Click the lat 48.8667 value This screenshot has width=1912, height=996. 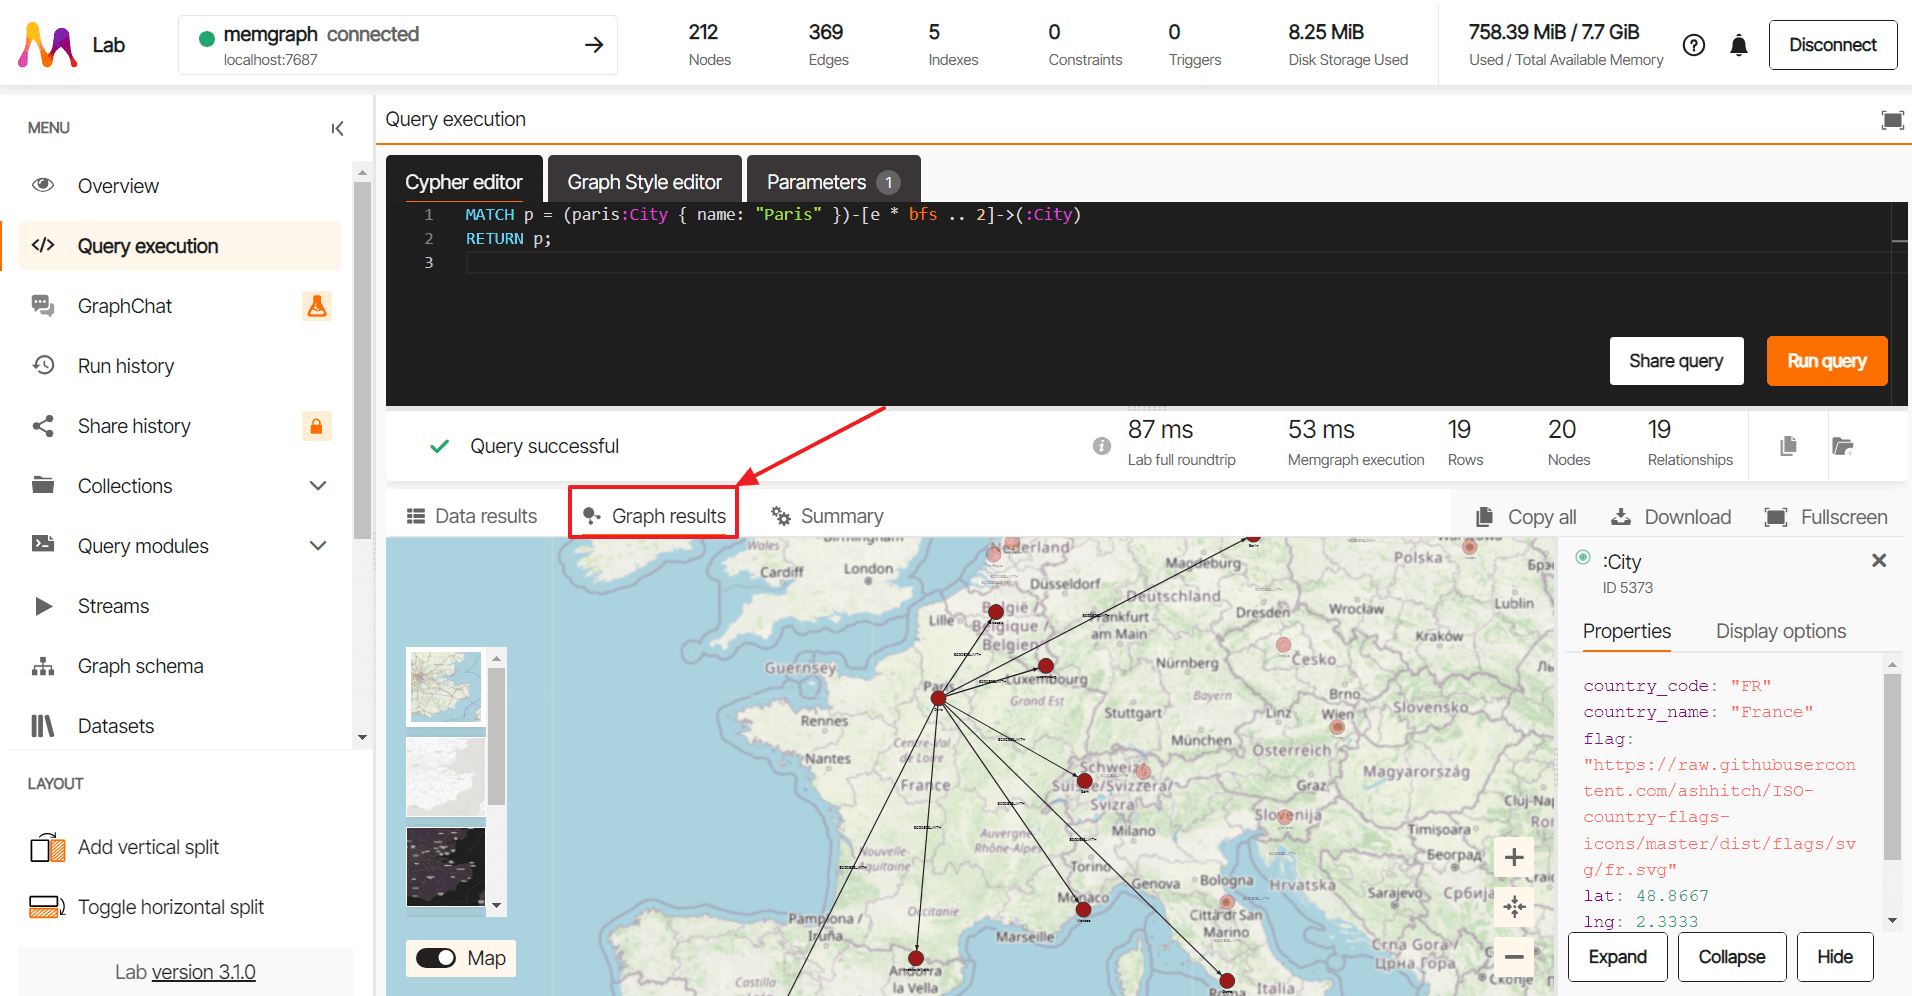pyautogui.click(x=1672, y=896)
